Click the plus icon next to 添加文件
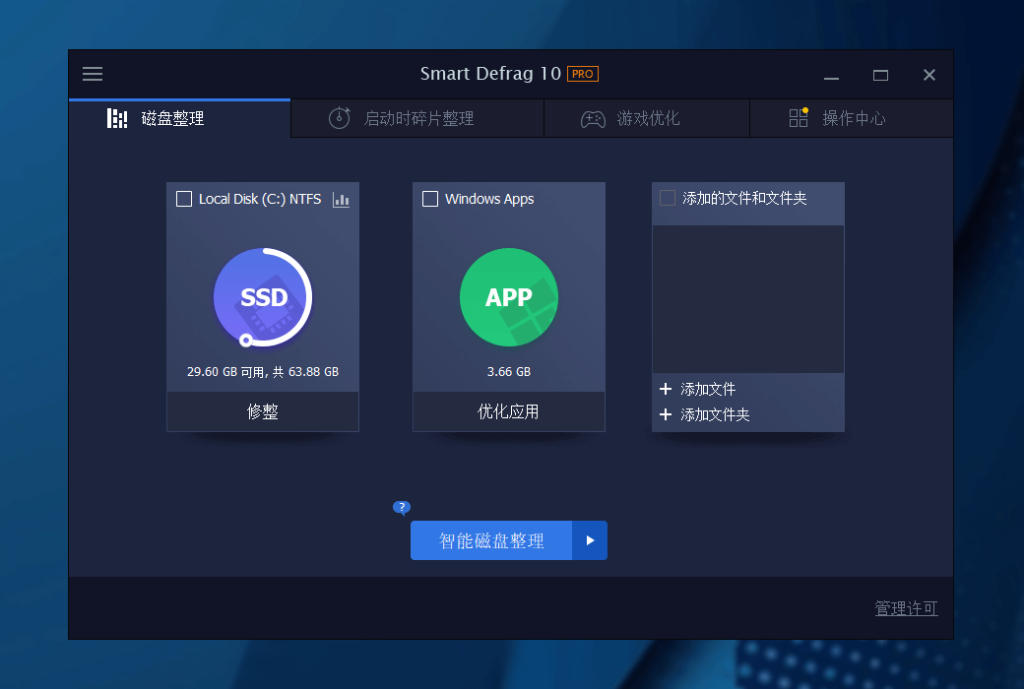 click(x=665, y=389)
